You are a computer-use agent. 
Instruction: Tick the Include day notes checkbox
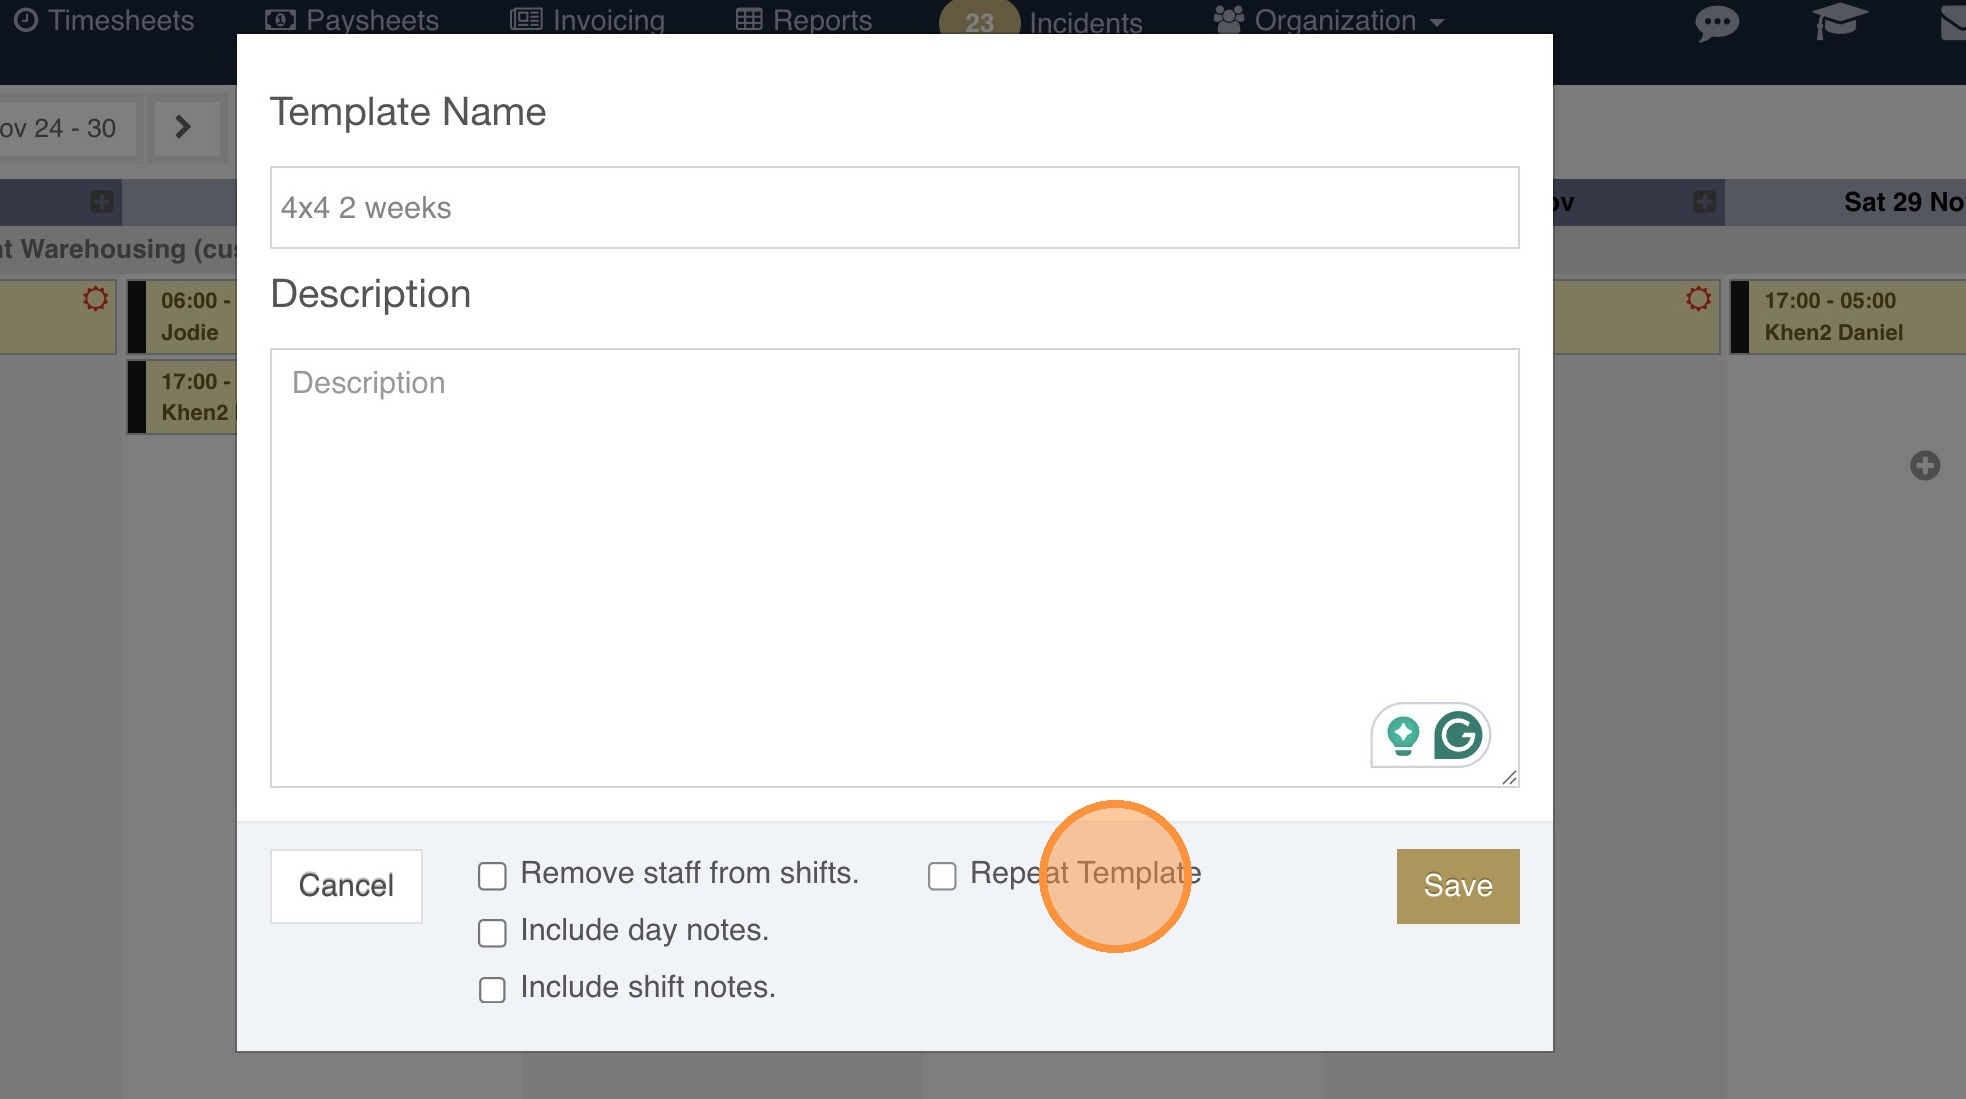492,933
